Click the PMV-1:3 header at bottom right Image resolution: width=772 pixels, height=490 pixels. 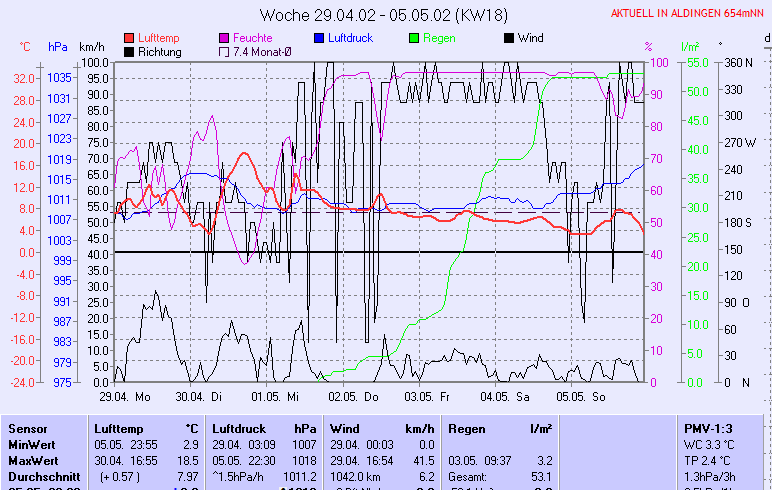tap(708, 428)
